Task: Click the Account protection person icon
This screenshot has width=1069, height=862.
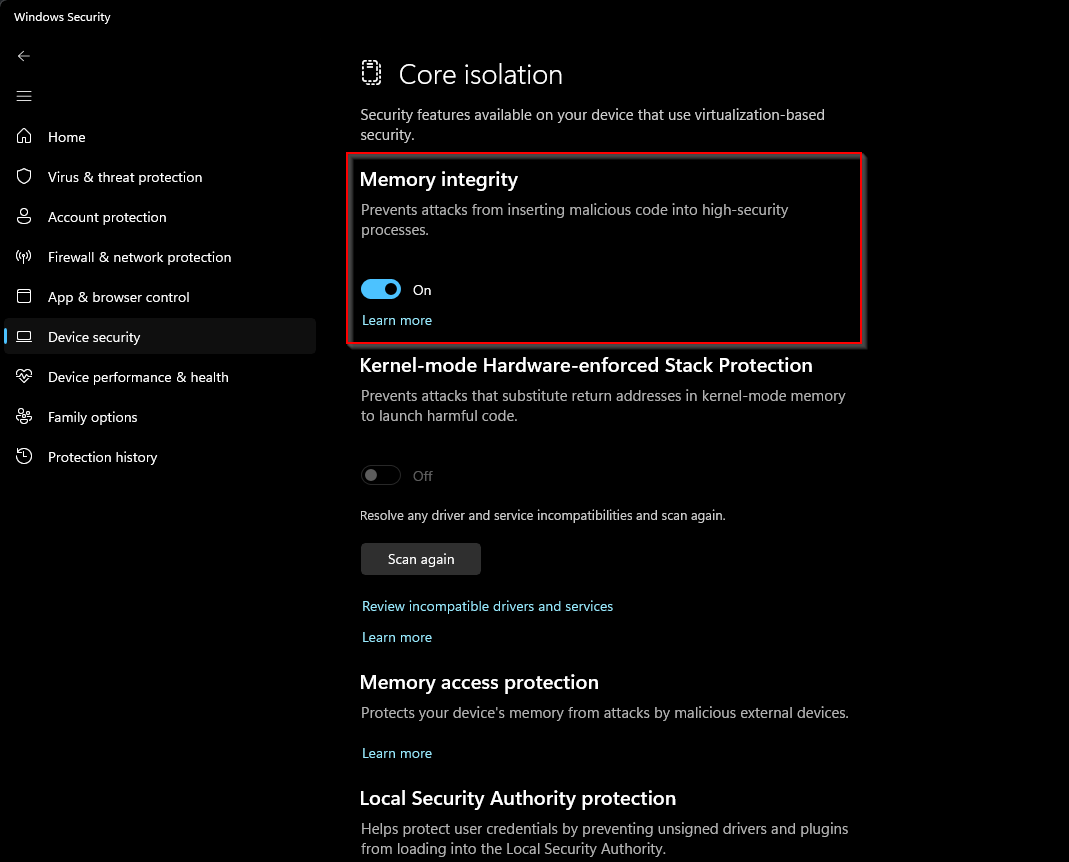Action: (25, 217)
